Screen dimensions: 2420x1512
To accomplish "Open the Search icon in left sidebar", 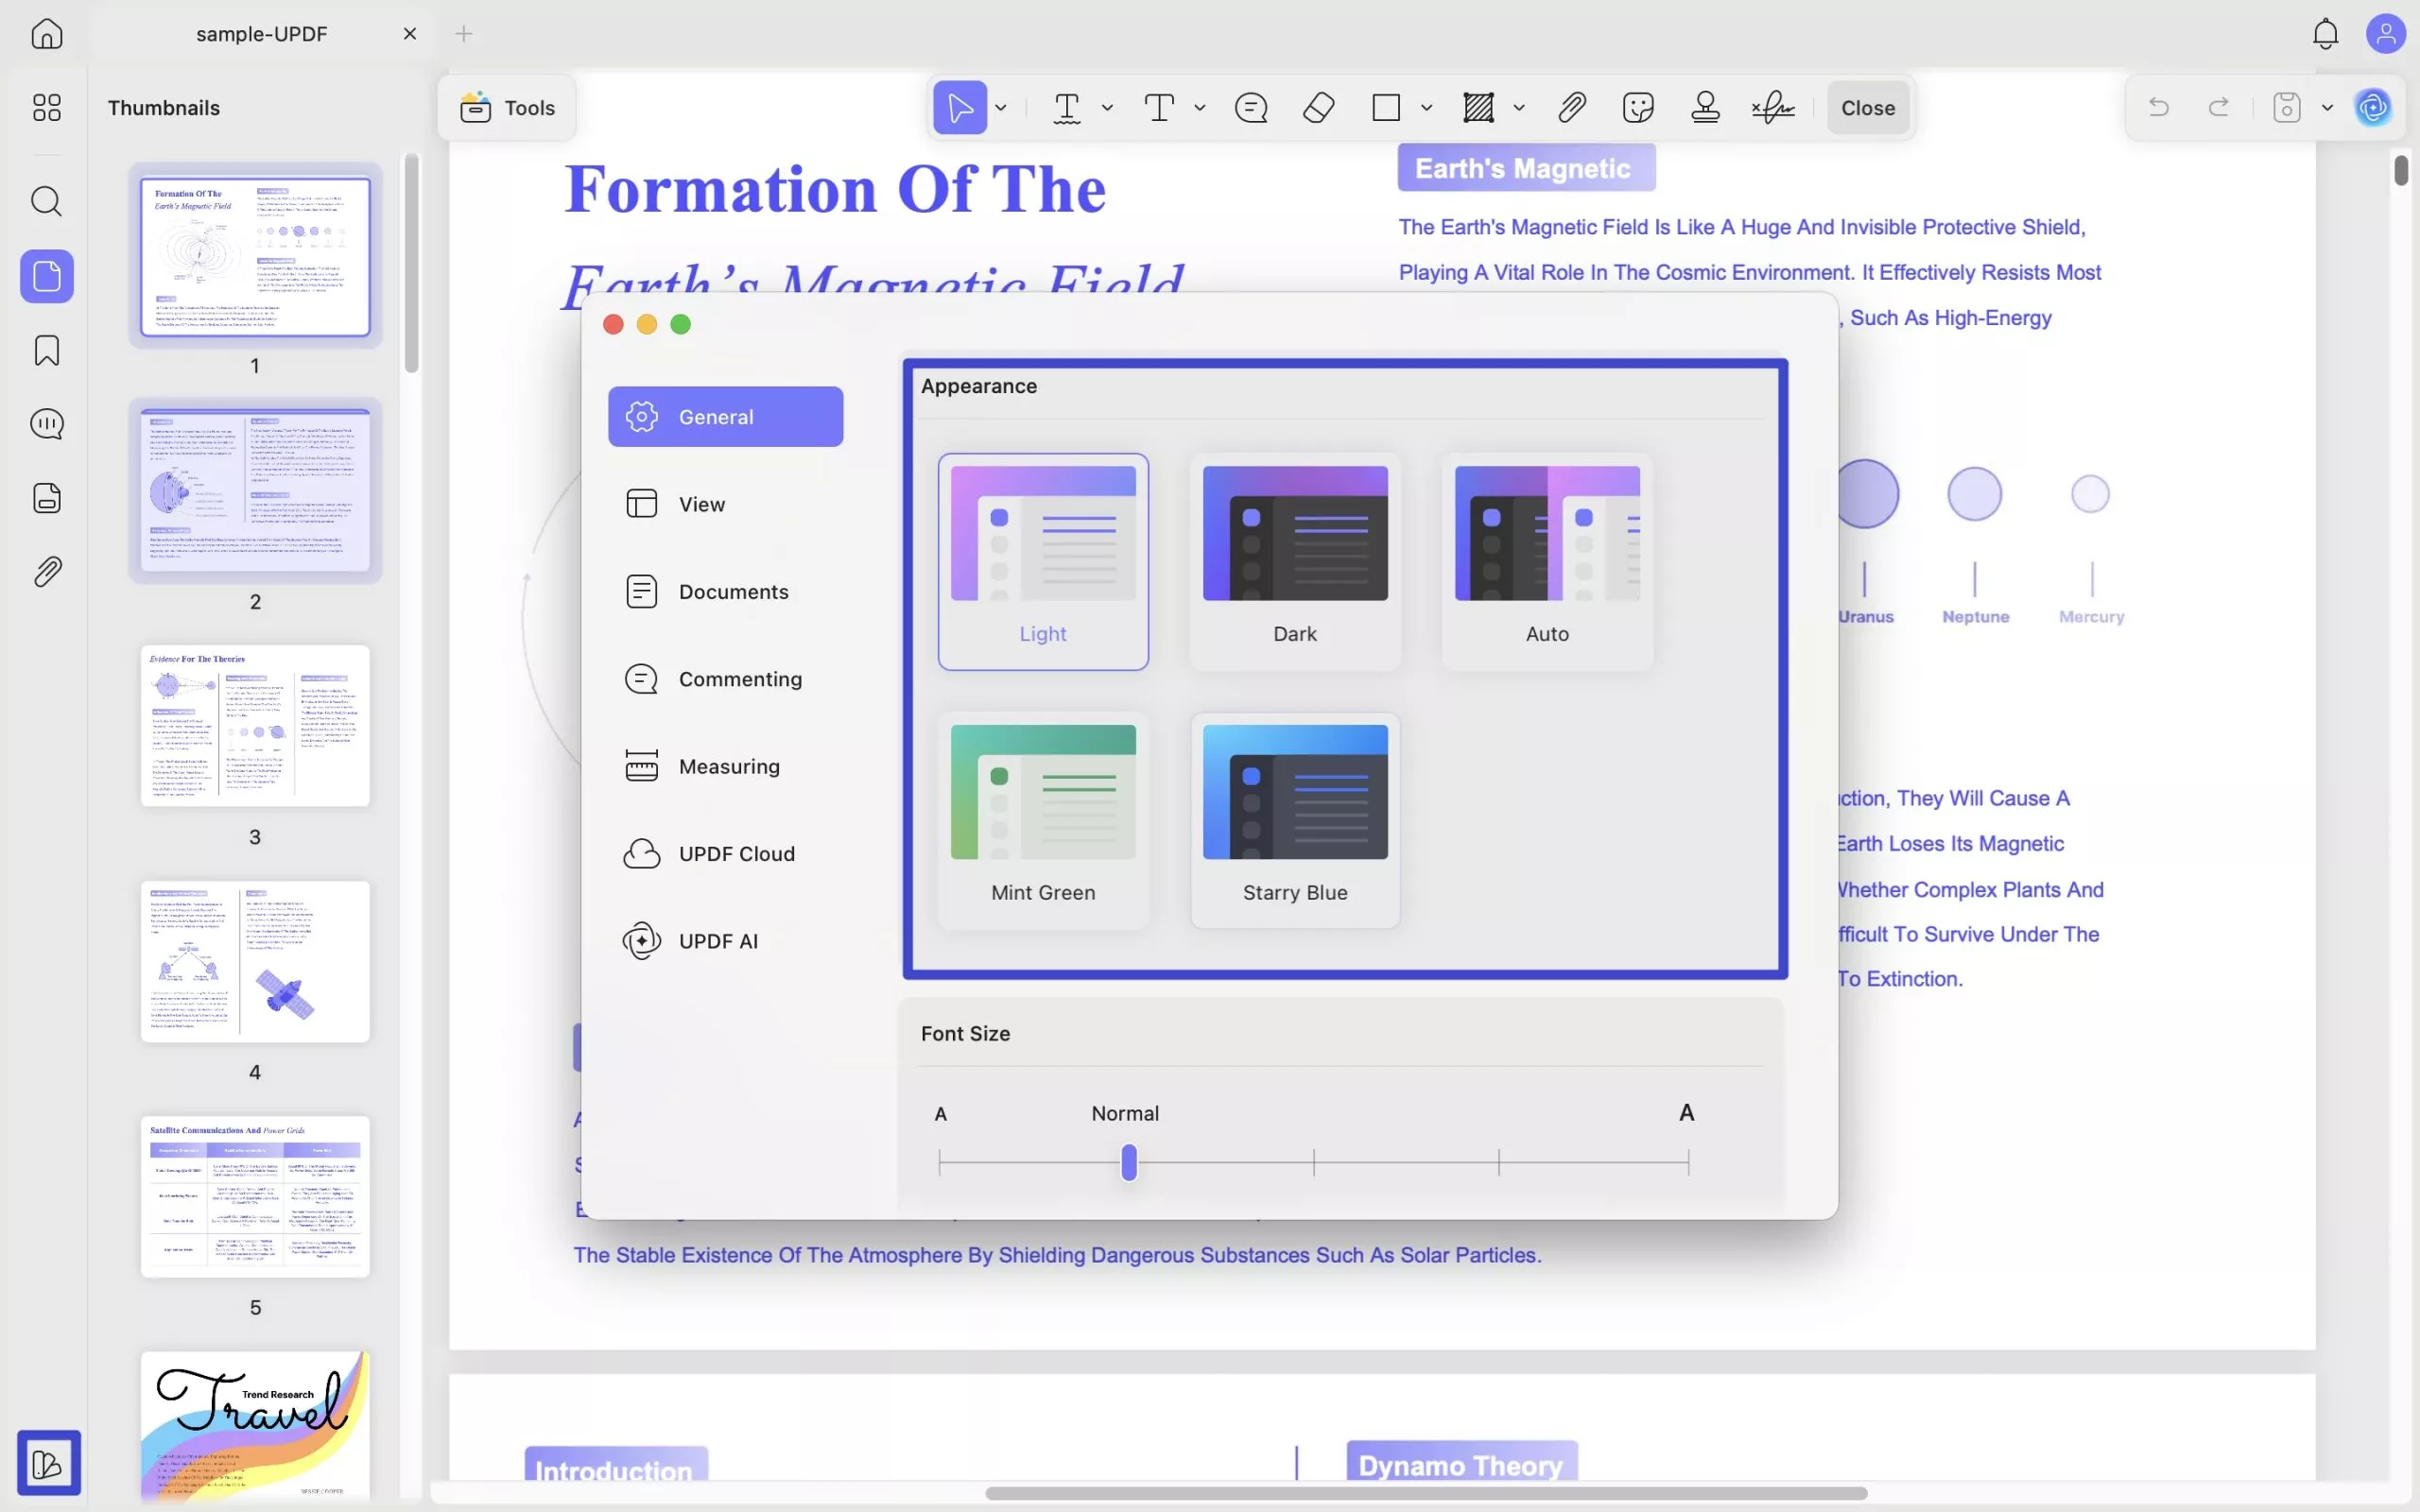I will point(47,201).
